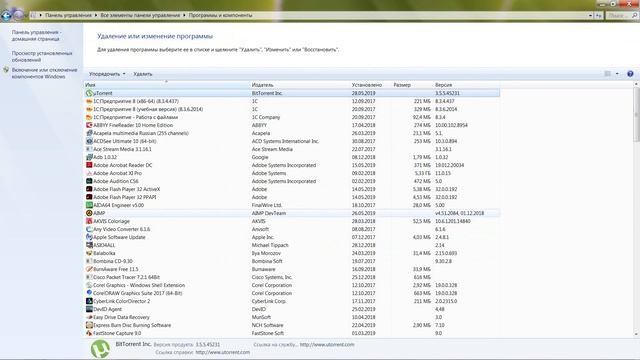Select the Adb 1.0.32 row
Screen dimensions: 640x360
coord(291,157)
